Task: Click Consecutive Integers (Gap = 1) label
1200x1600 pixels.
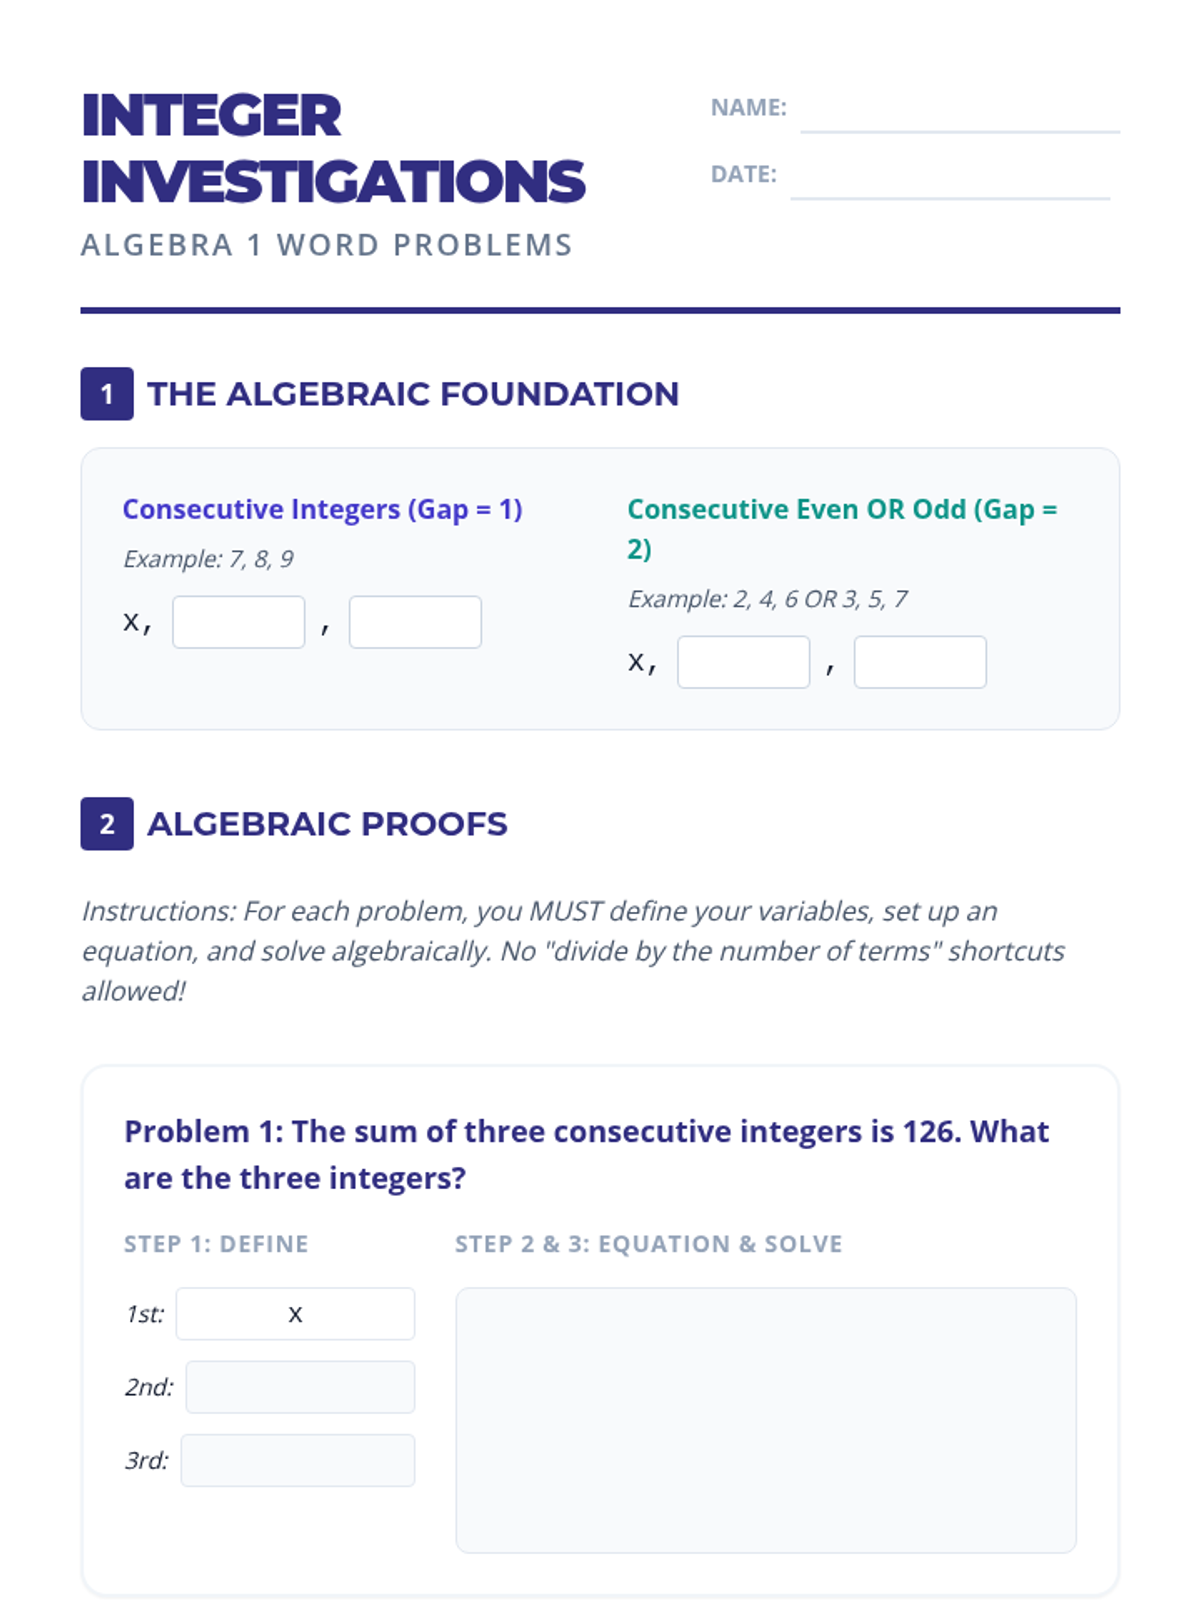Action: (322, 509)
